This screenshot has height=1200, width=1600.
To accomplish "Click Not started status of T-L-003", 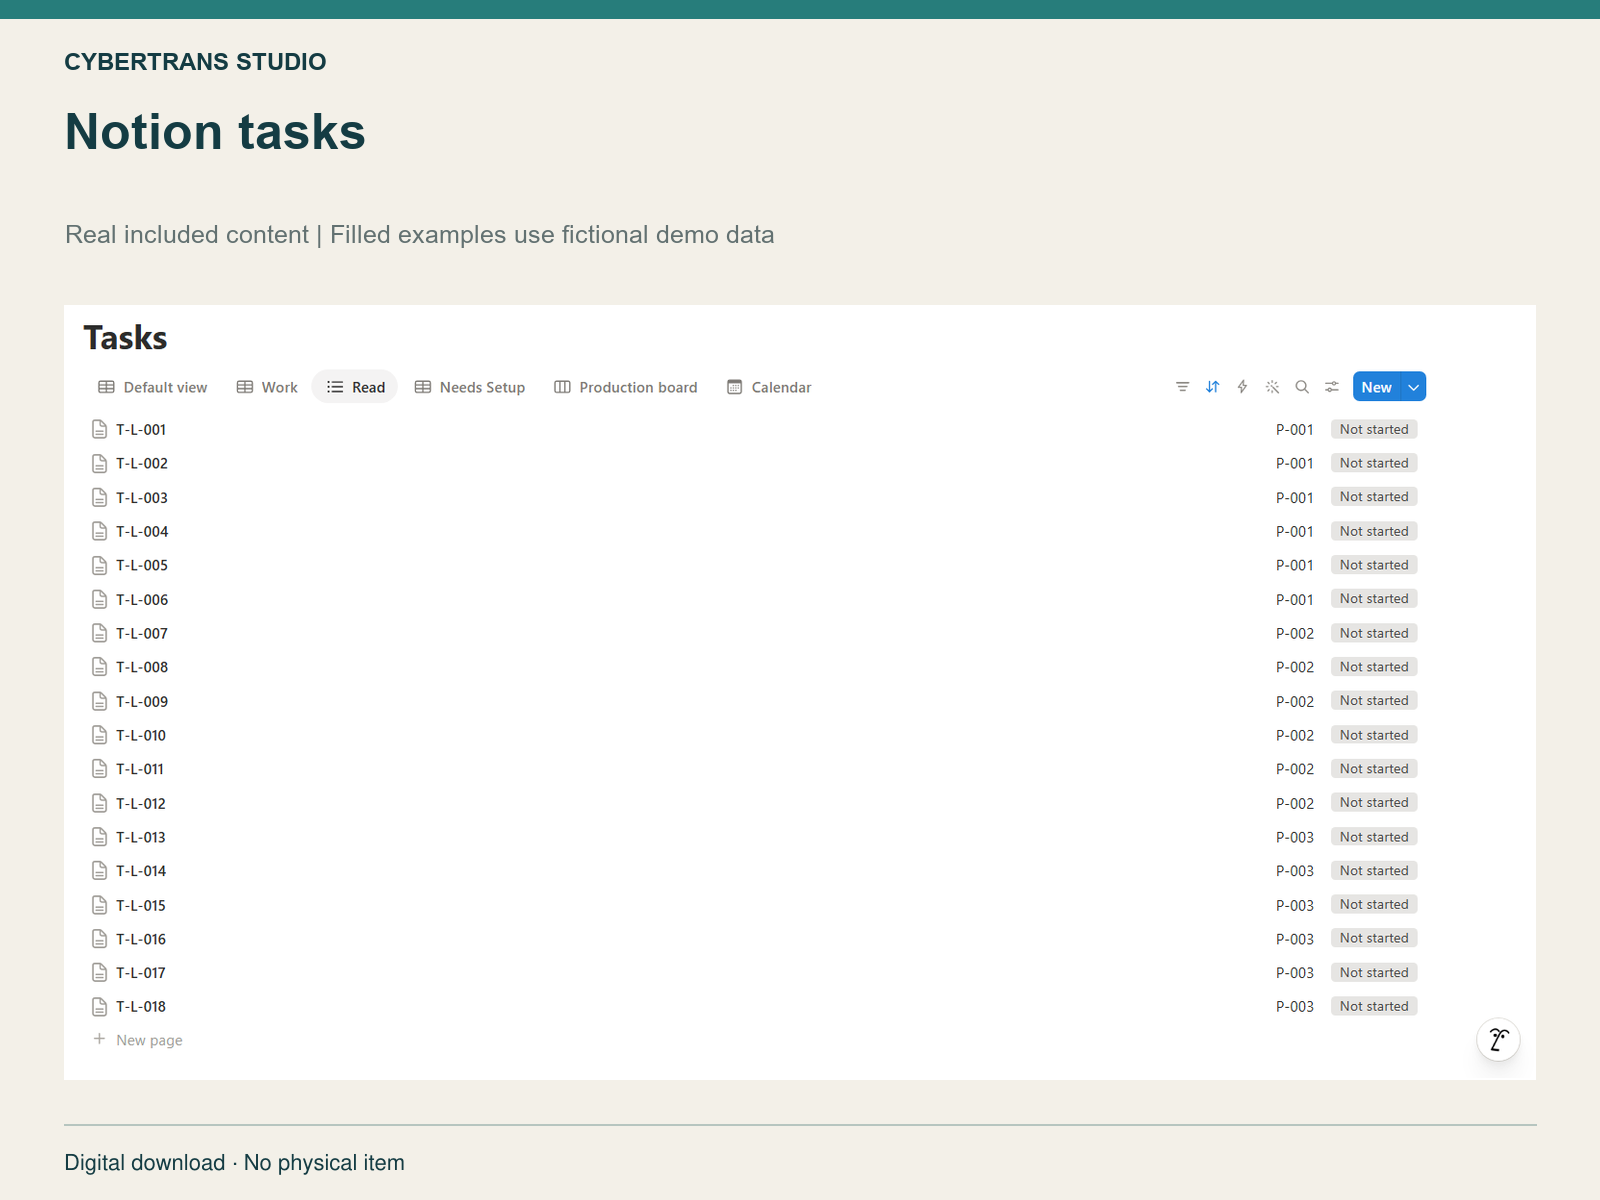I will pos(1374,497).
